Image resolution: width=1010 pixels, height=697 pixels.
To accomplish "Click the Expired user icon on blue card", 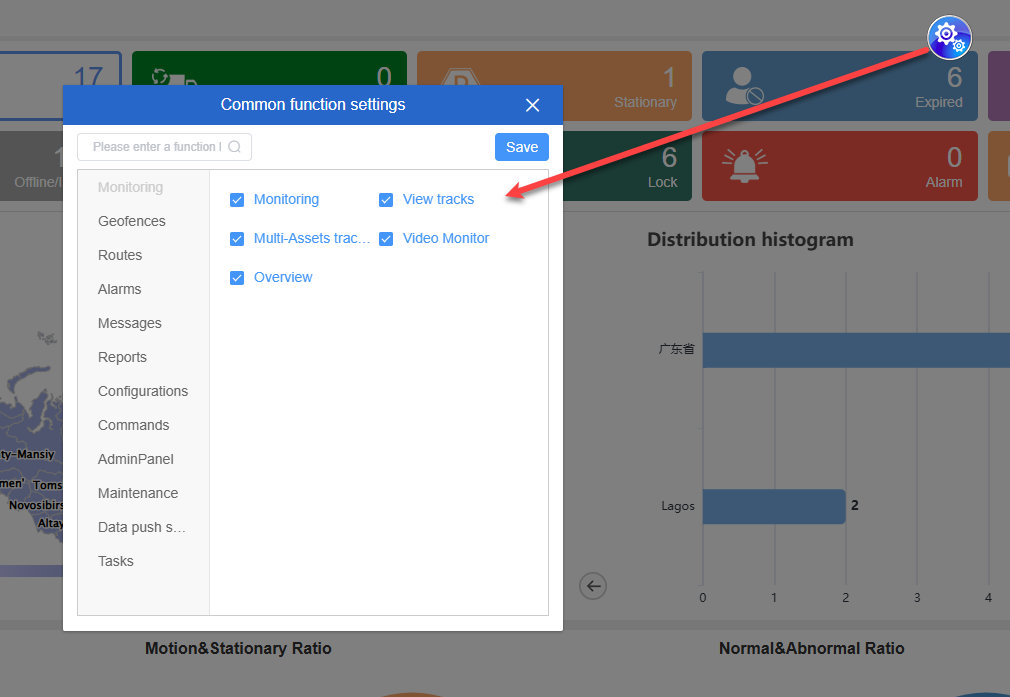I will click(745, 87).
